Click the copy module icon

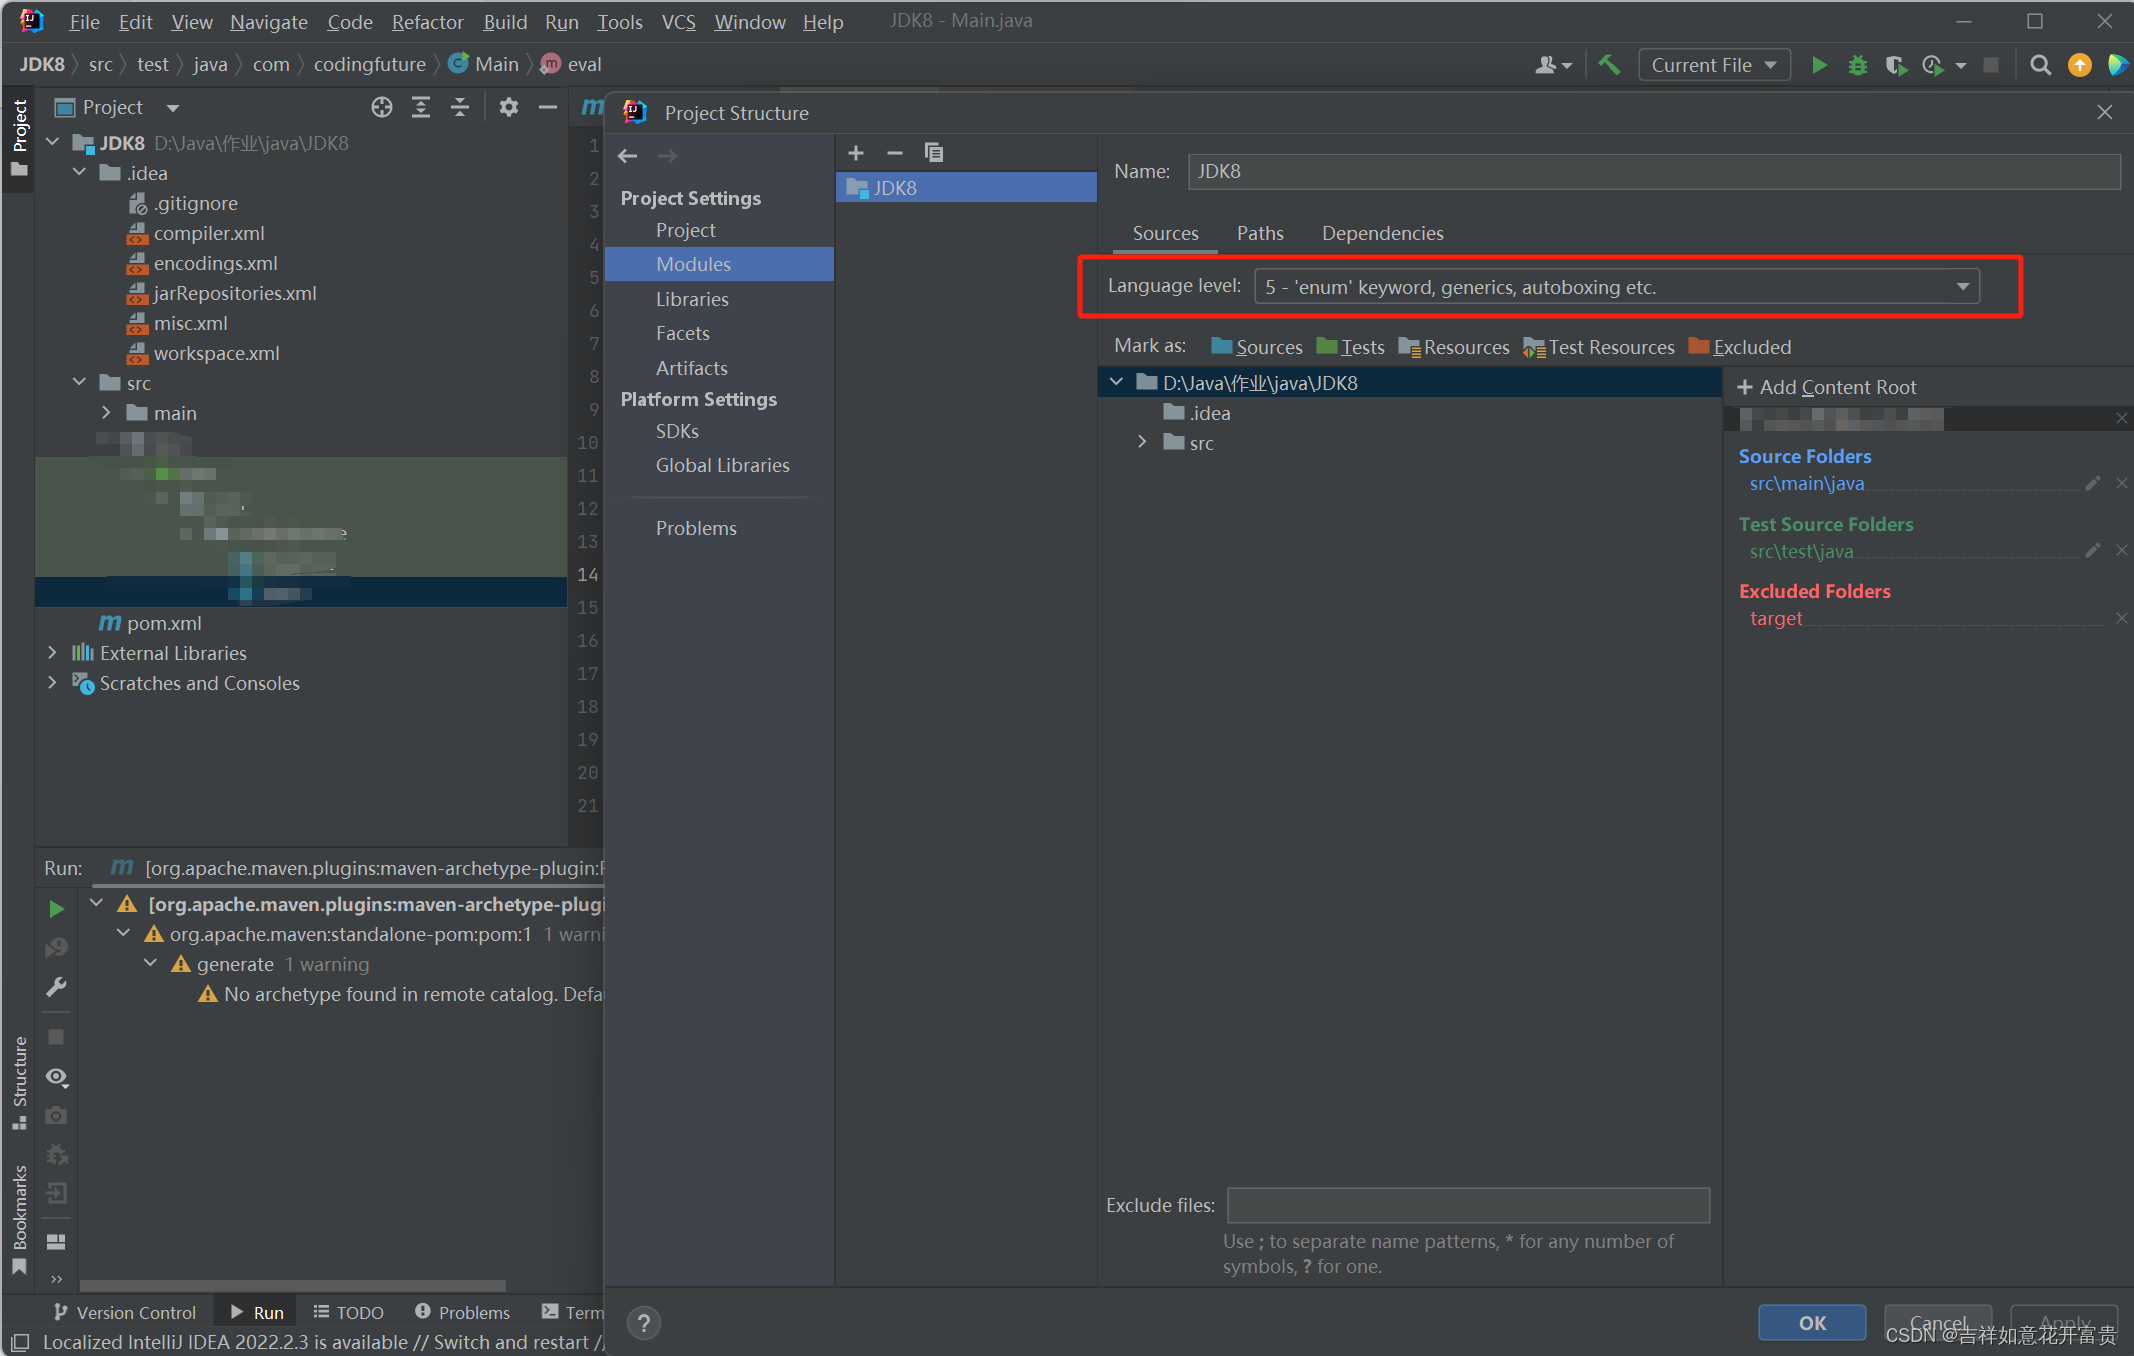pos(934,153)
